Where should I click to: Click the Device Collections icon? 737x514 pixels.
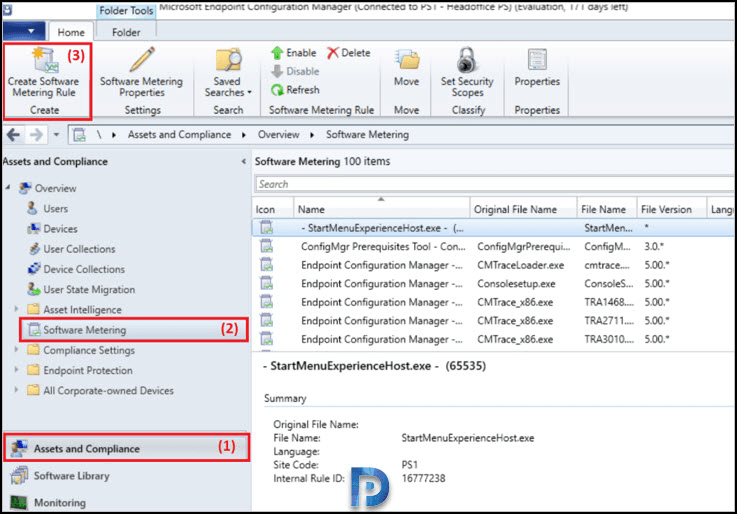click(34, 269)
